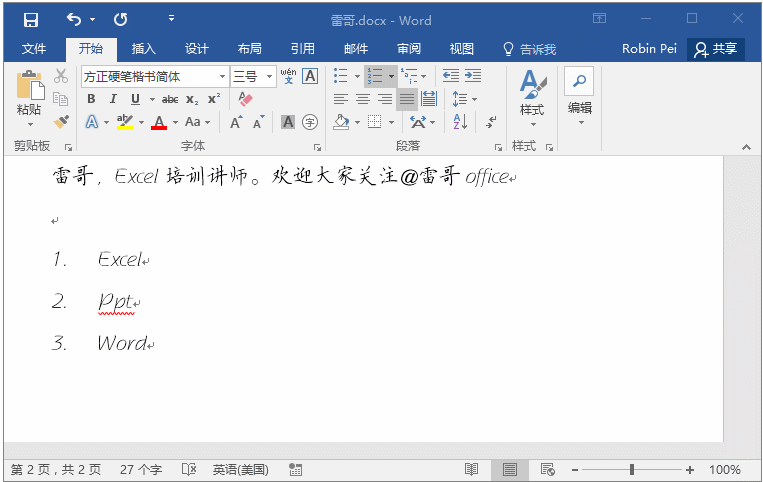Toggle superscript formatting

click(214, 99)
